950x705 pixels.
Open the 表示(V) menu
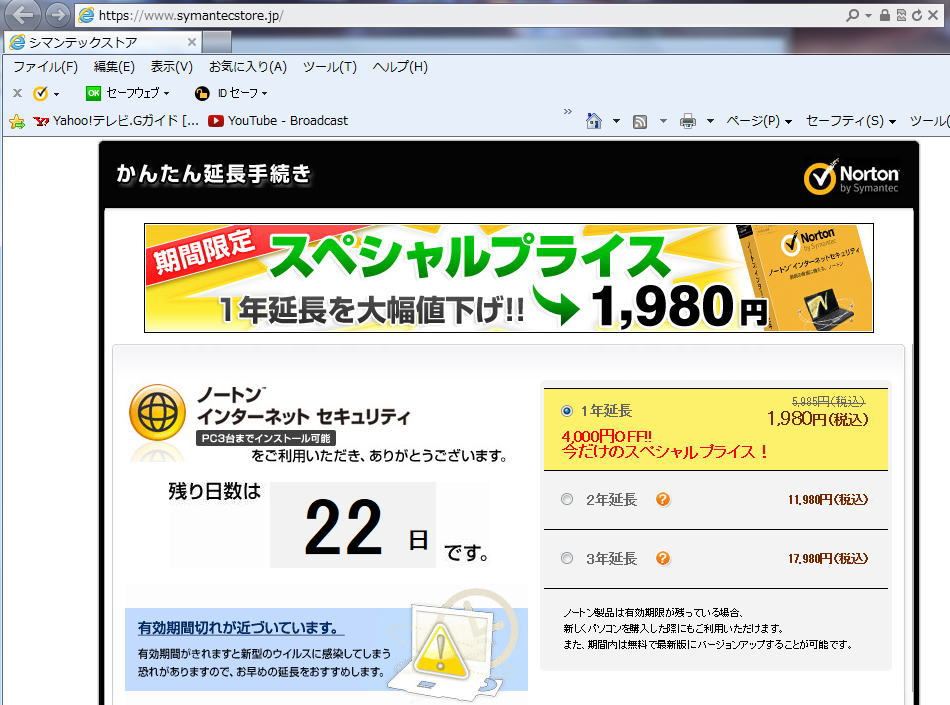(x=171, y=67)
